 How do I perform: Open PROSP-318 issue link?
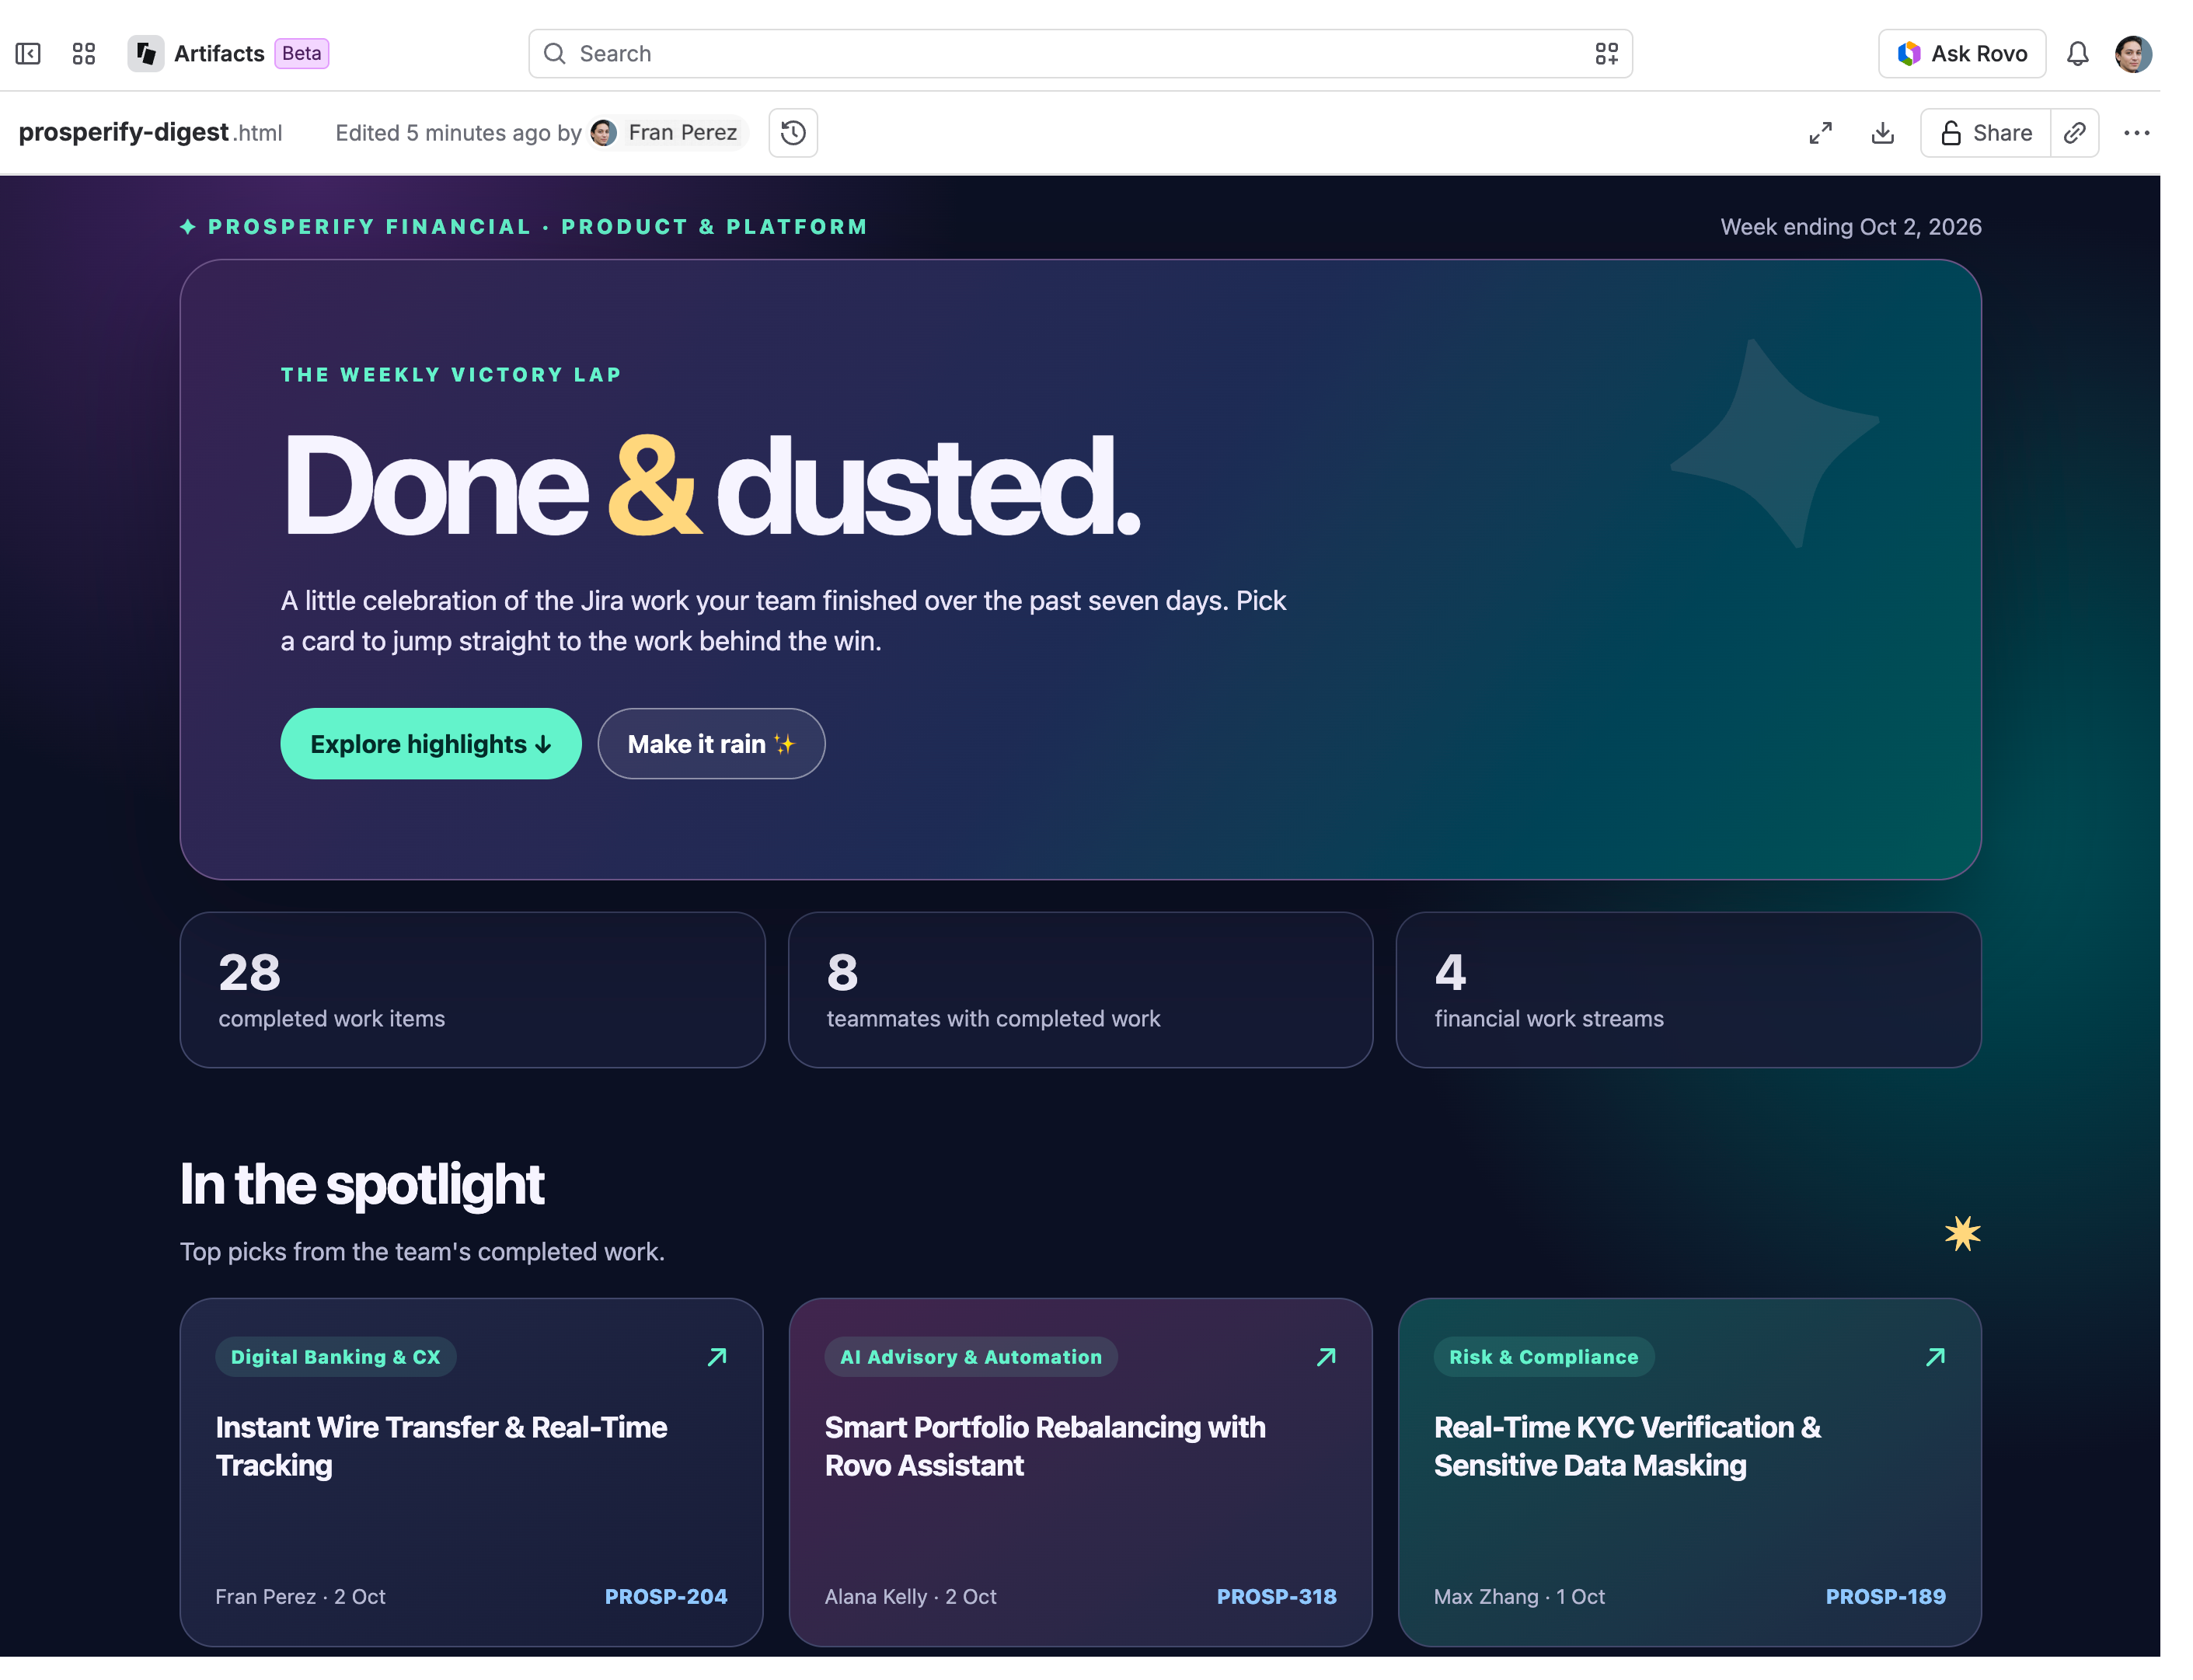click(x=1276, y=1596)
